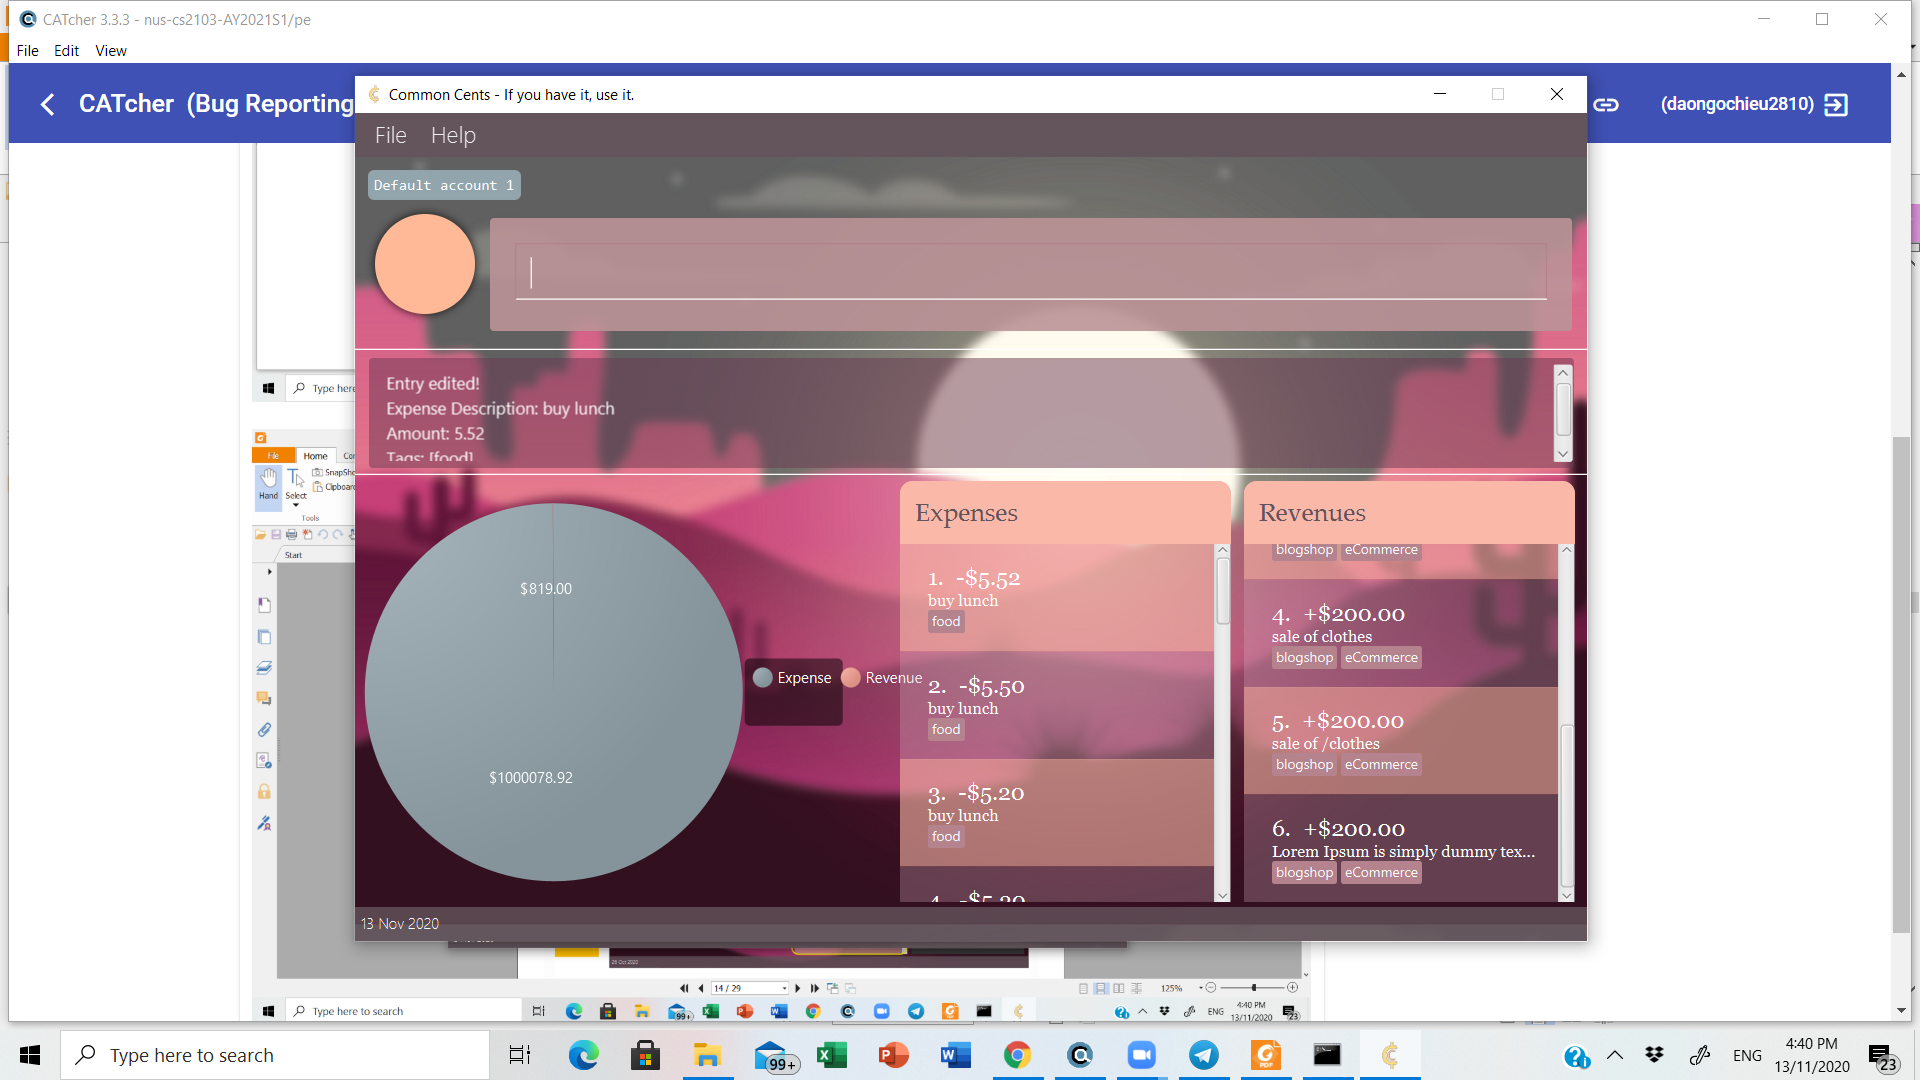The image size is (1920, 1080).
Task: Go to next page in PDF viewer
Action: coord(798,988)
